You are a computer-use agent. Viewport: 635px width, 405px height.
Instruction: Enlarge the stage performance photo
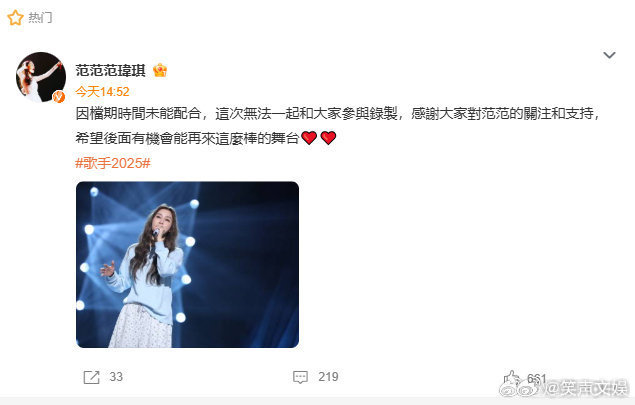coord(188,264)
